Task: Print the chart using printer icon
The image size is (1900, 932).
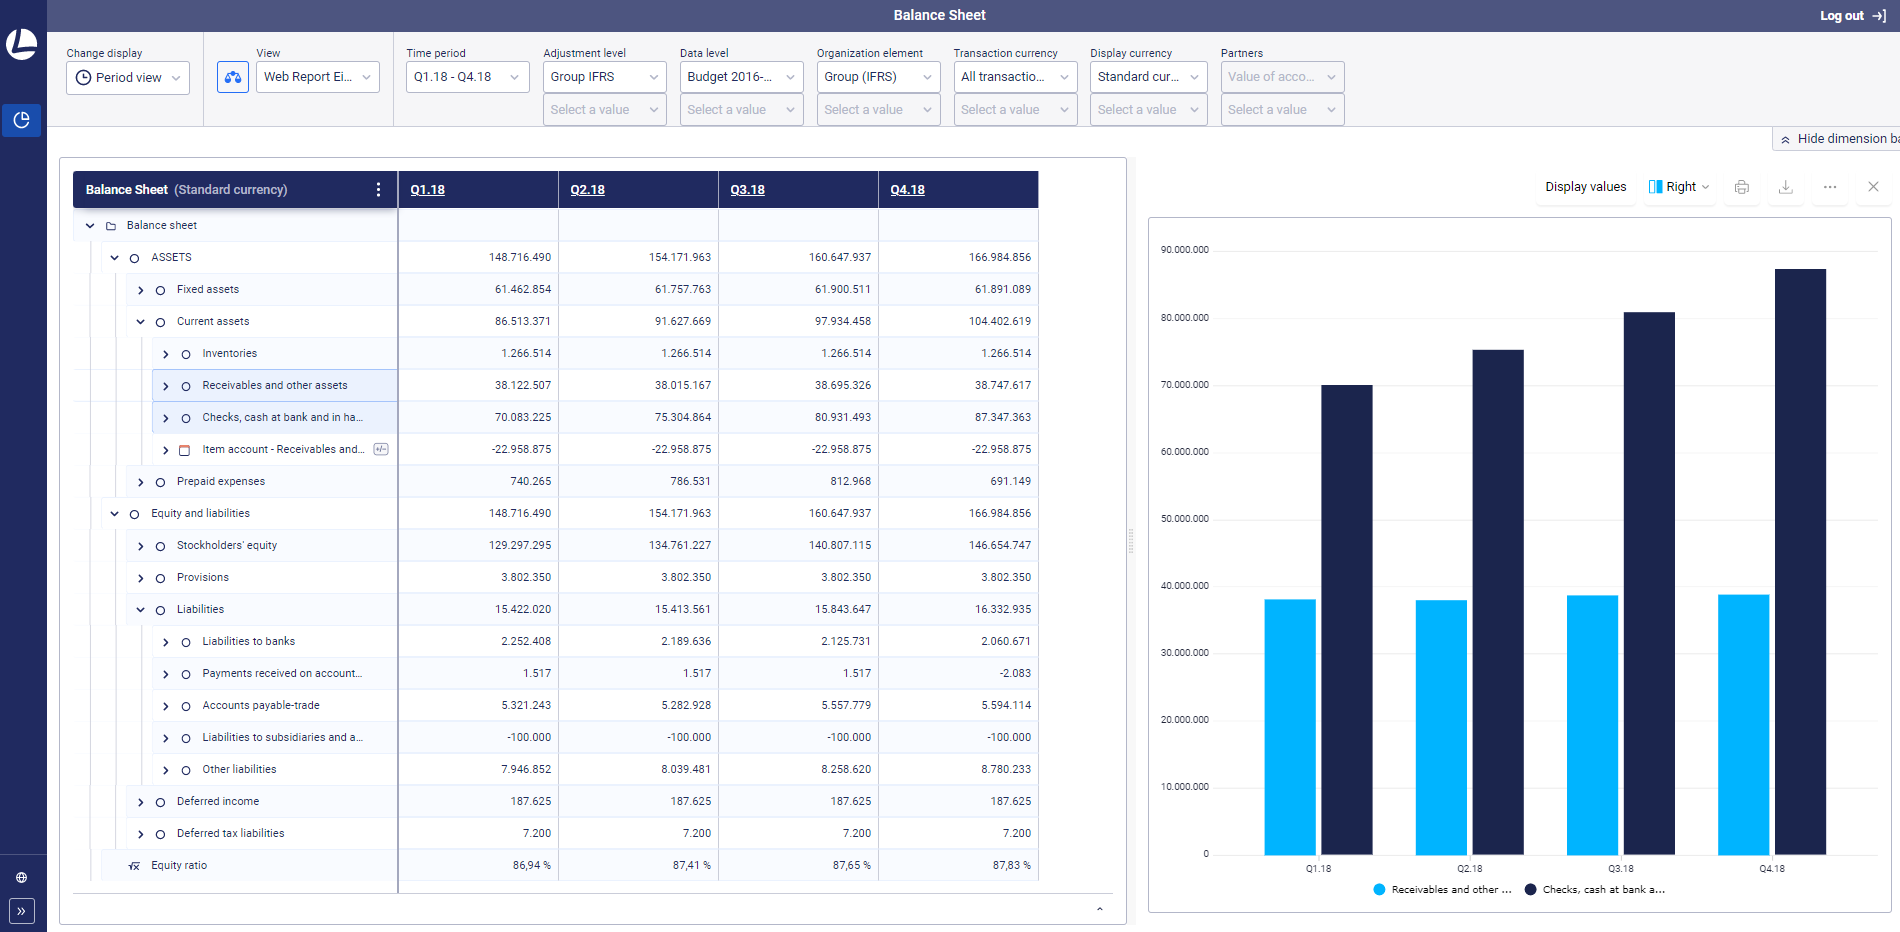Action: (x=1742, y=187)
